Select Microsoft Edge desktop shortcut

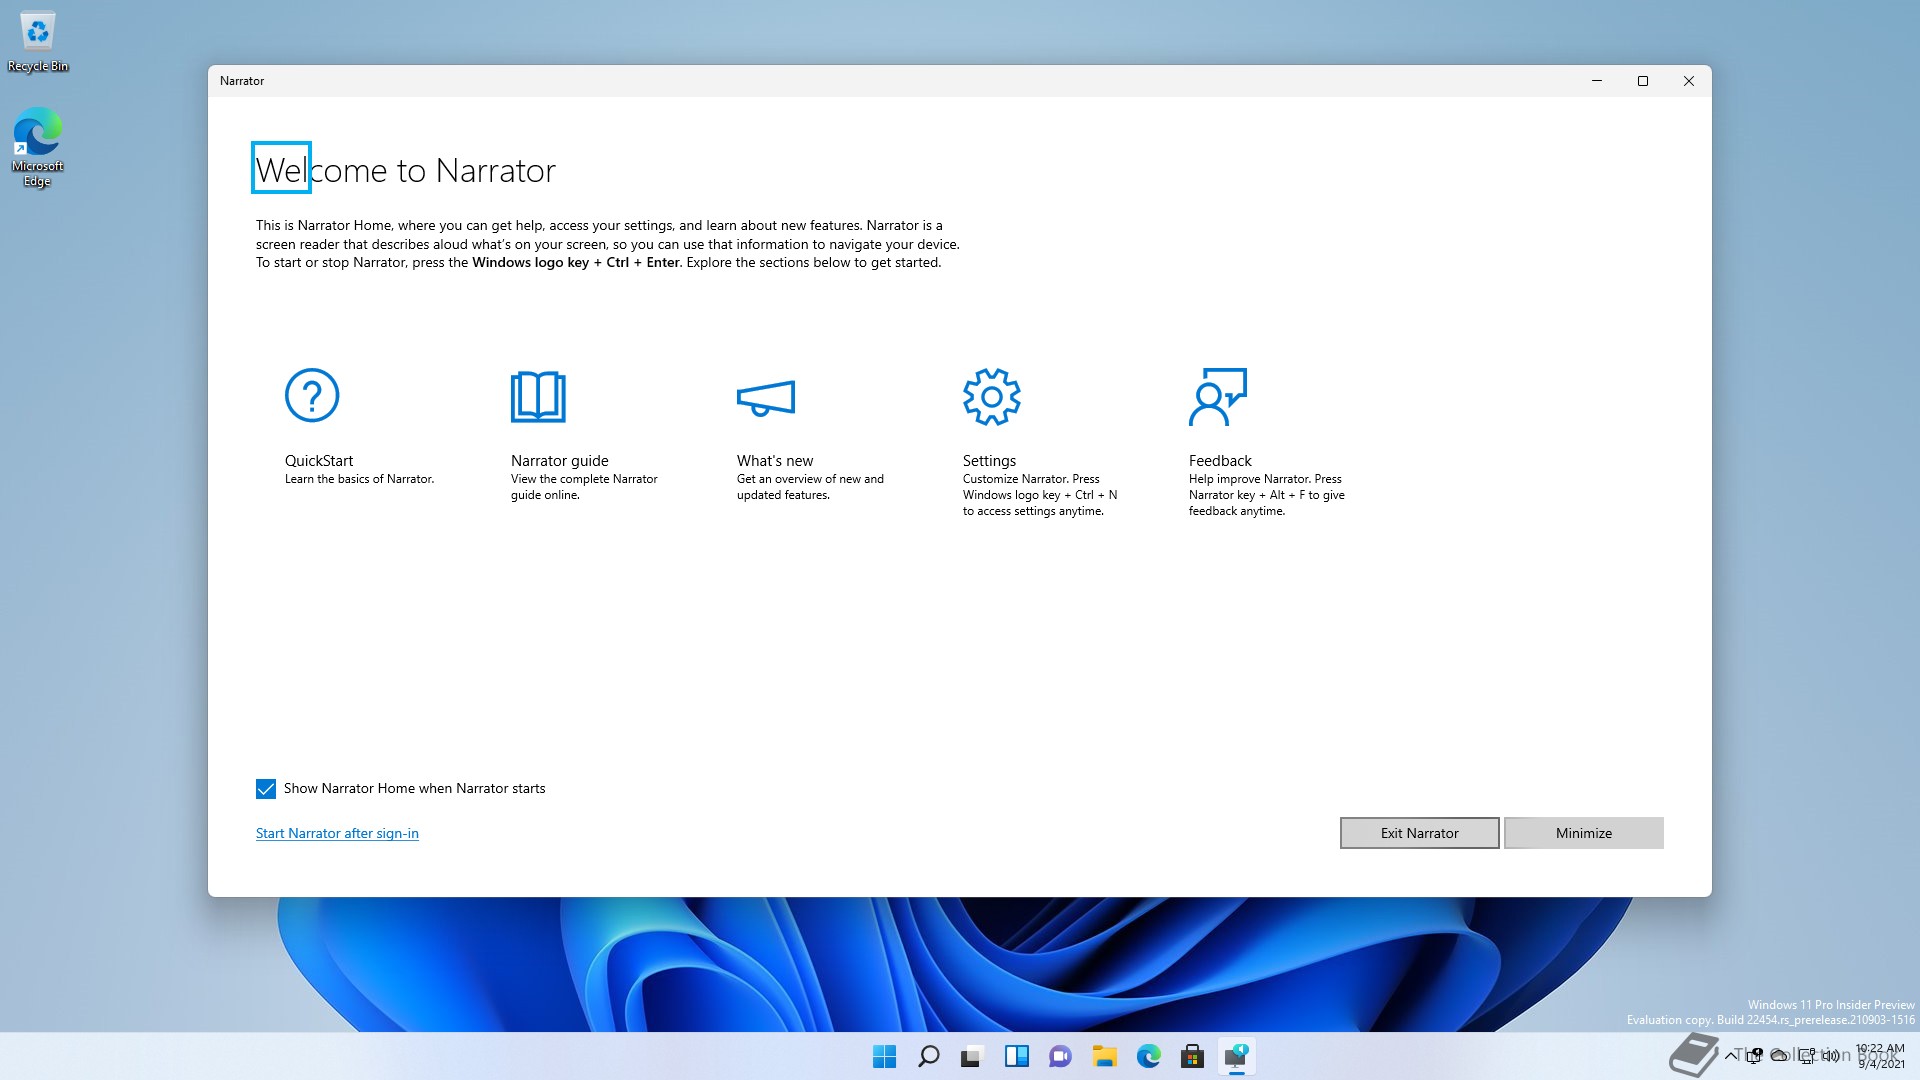[38, 147]
